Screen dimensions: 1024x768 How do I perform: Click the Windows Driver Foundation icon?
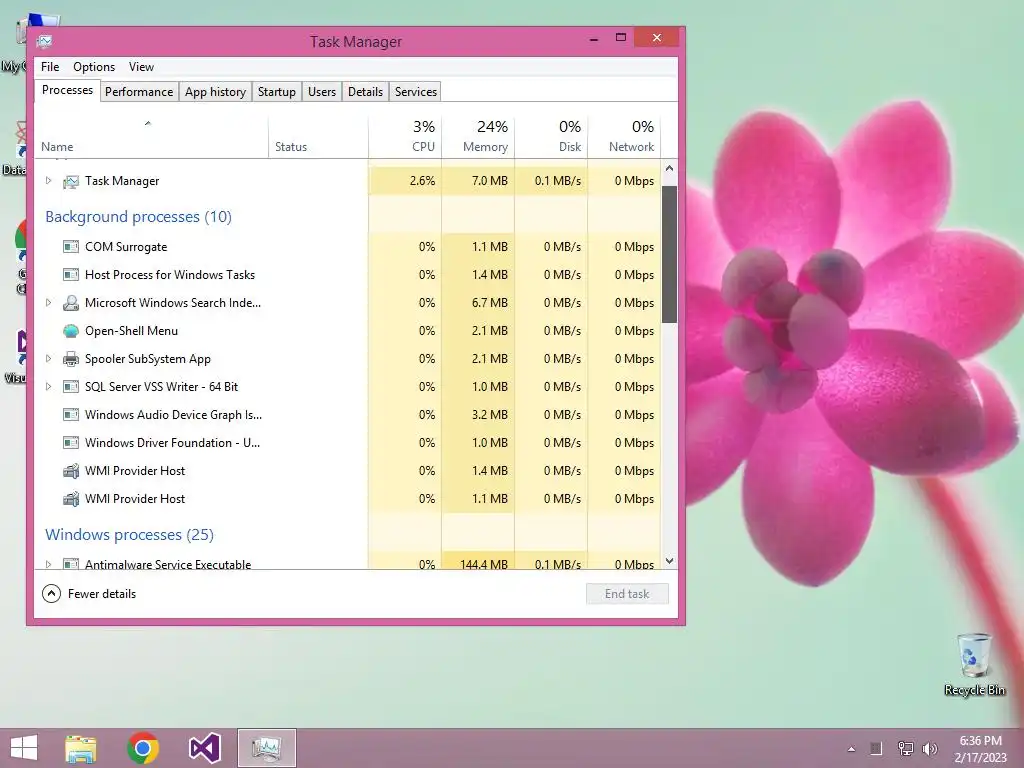71,443
